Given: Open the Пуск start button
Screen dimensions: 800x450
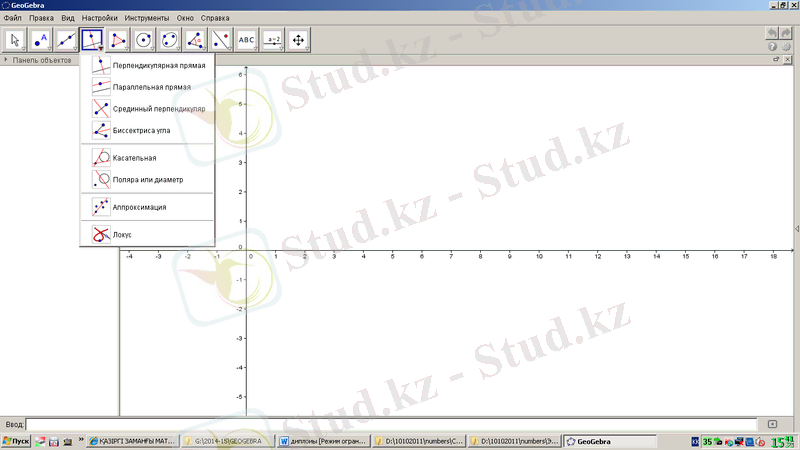Looking at the screenshot, I should click(x=16, y=441).
